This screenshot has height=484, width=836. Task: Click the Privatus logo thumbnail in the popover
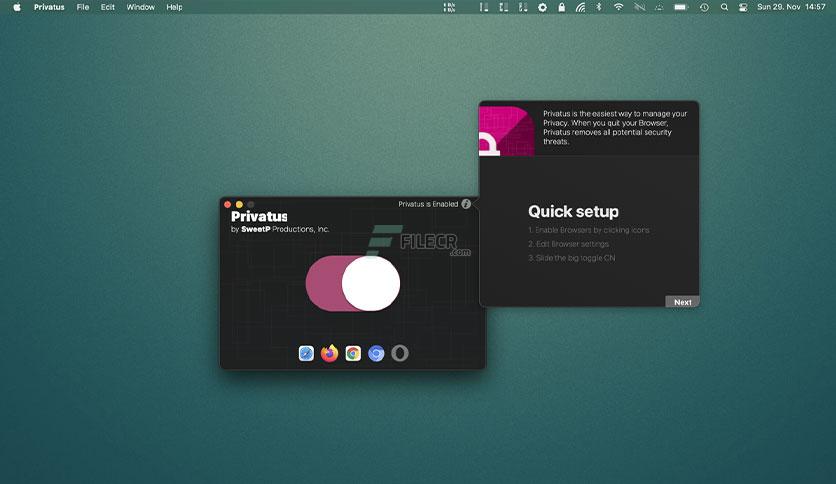coord(507,131)
